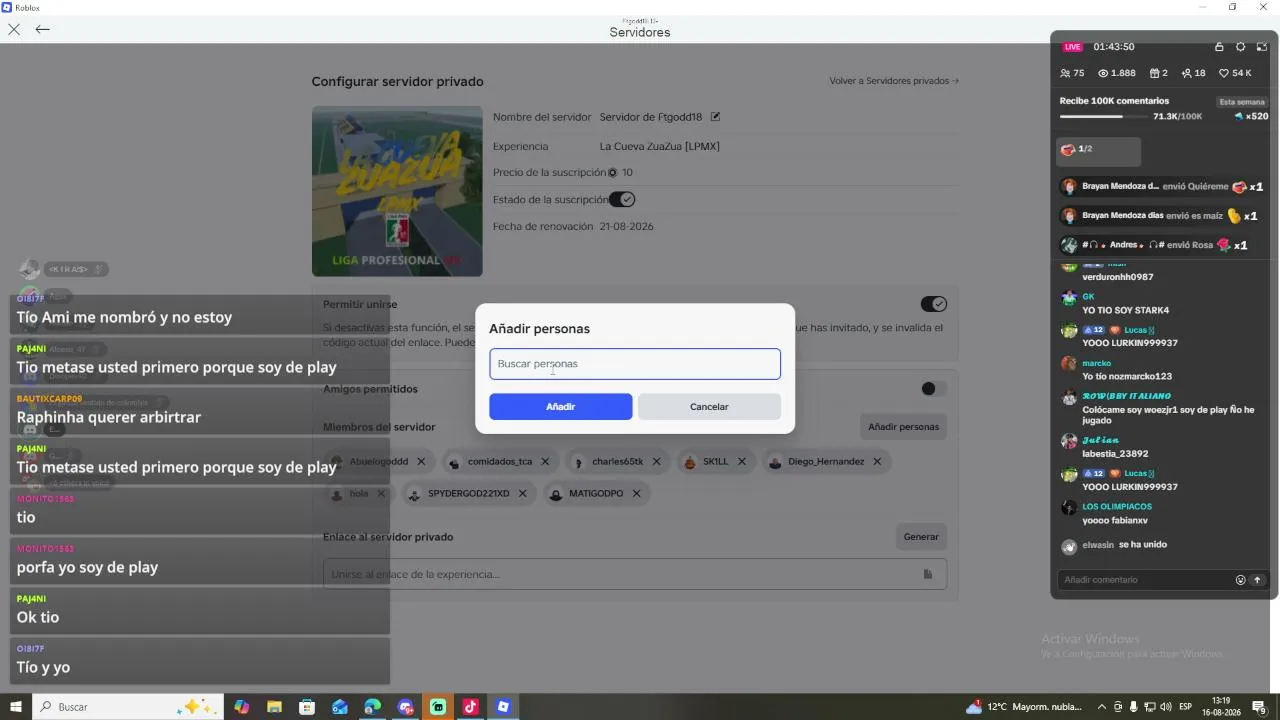Click the LIVE badge in stream panel
The image size is (1280, 720).
pos(1073,47)
